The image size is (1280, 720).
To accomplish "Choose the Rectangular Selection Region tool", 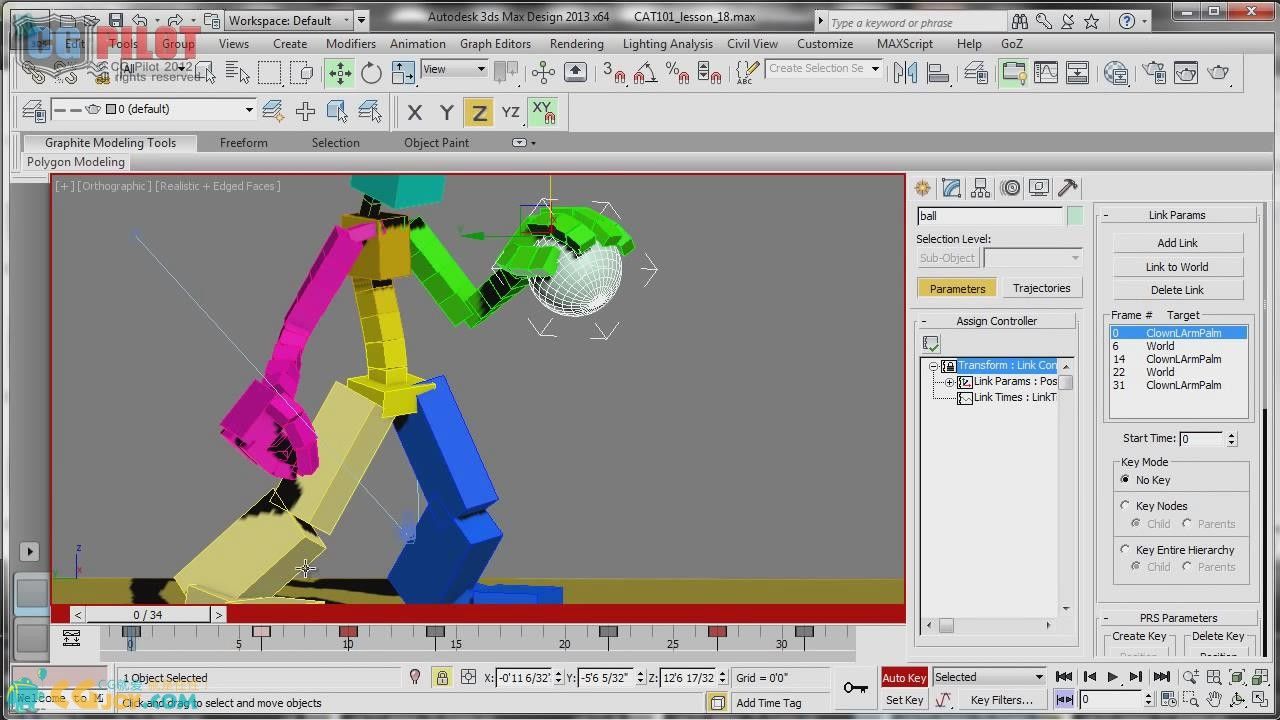I will pyautogui.click(x=270, y=72).
